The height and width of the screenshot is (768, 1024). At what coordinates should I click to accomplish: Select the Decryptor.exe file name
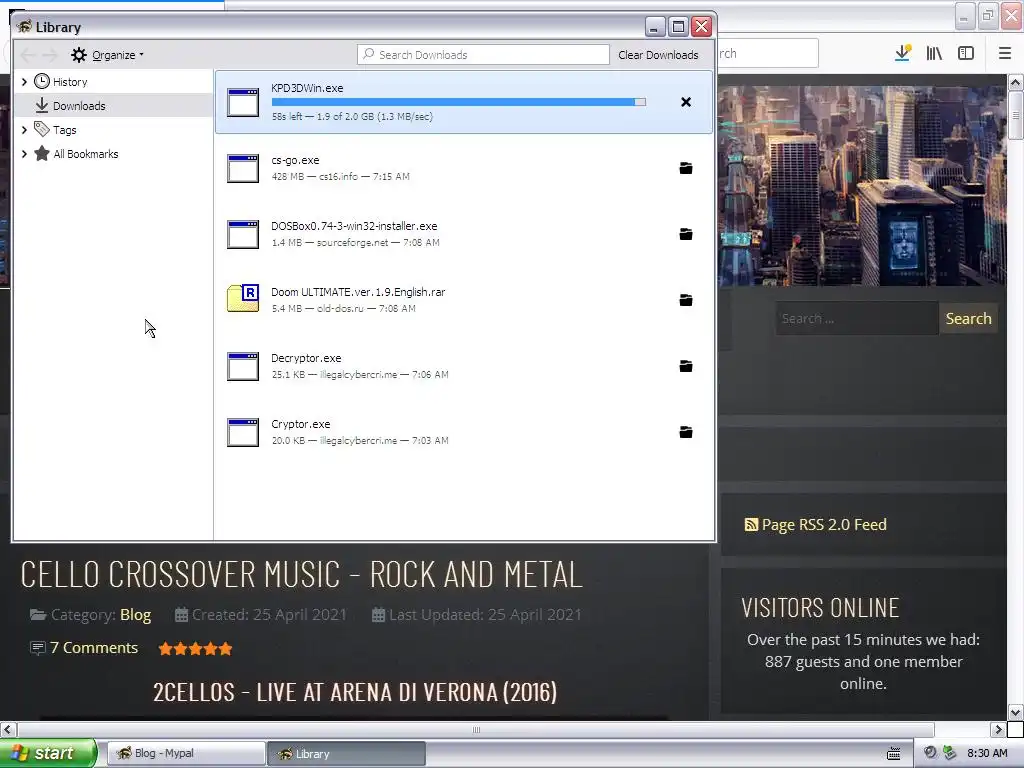point(306,358)
